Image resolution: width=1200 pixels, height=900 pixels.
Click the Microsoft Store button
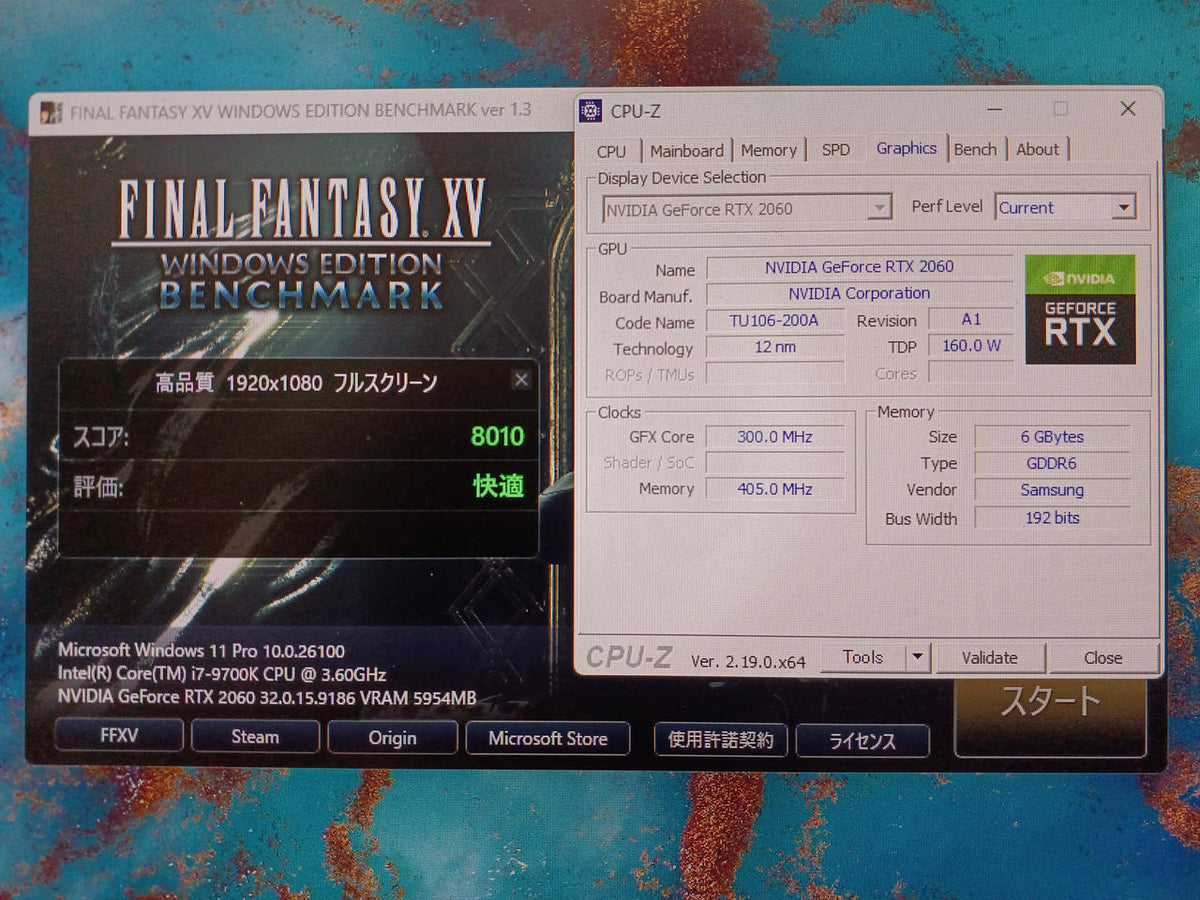click(547, 738)
